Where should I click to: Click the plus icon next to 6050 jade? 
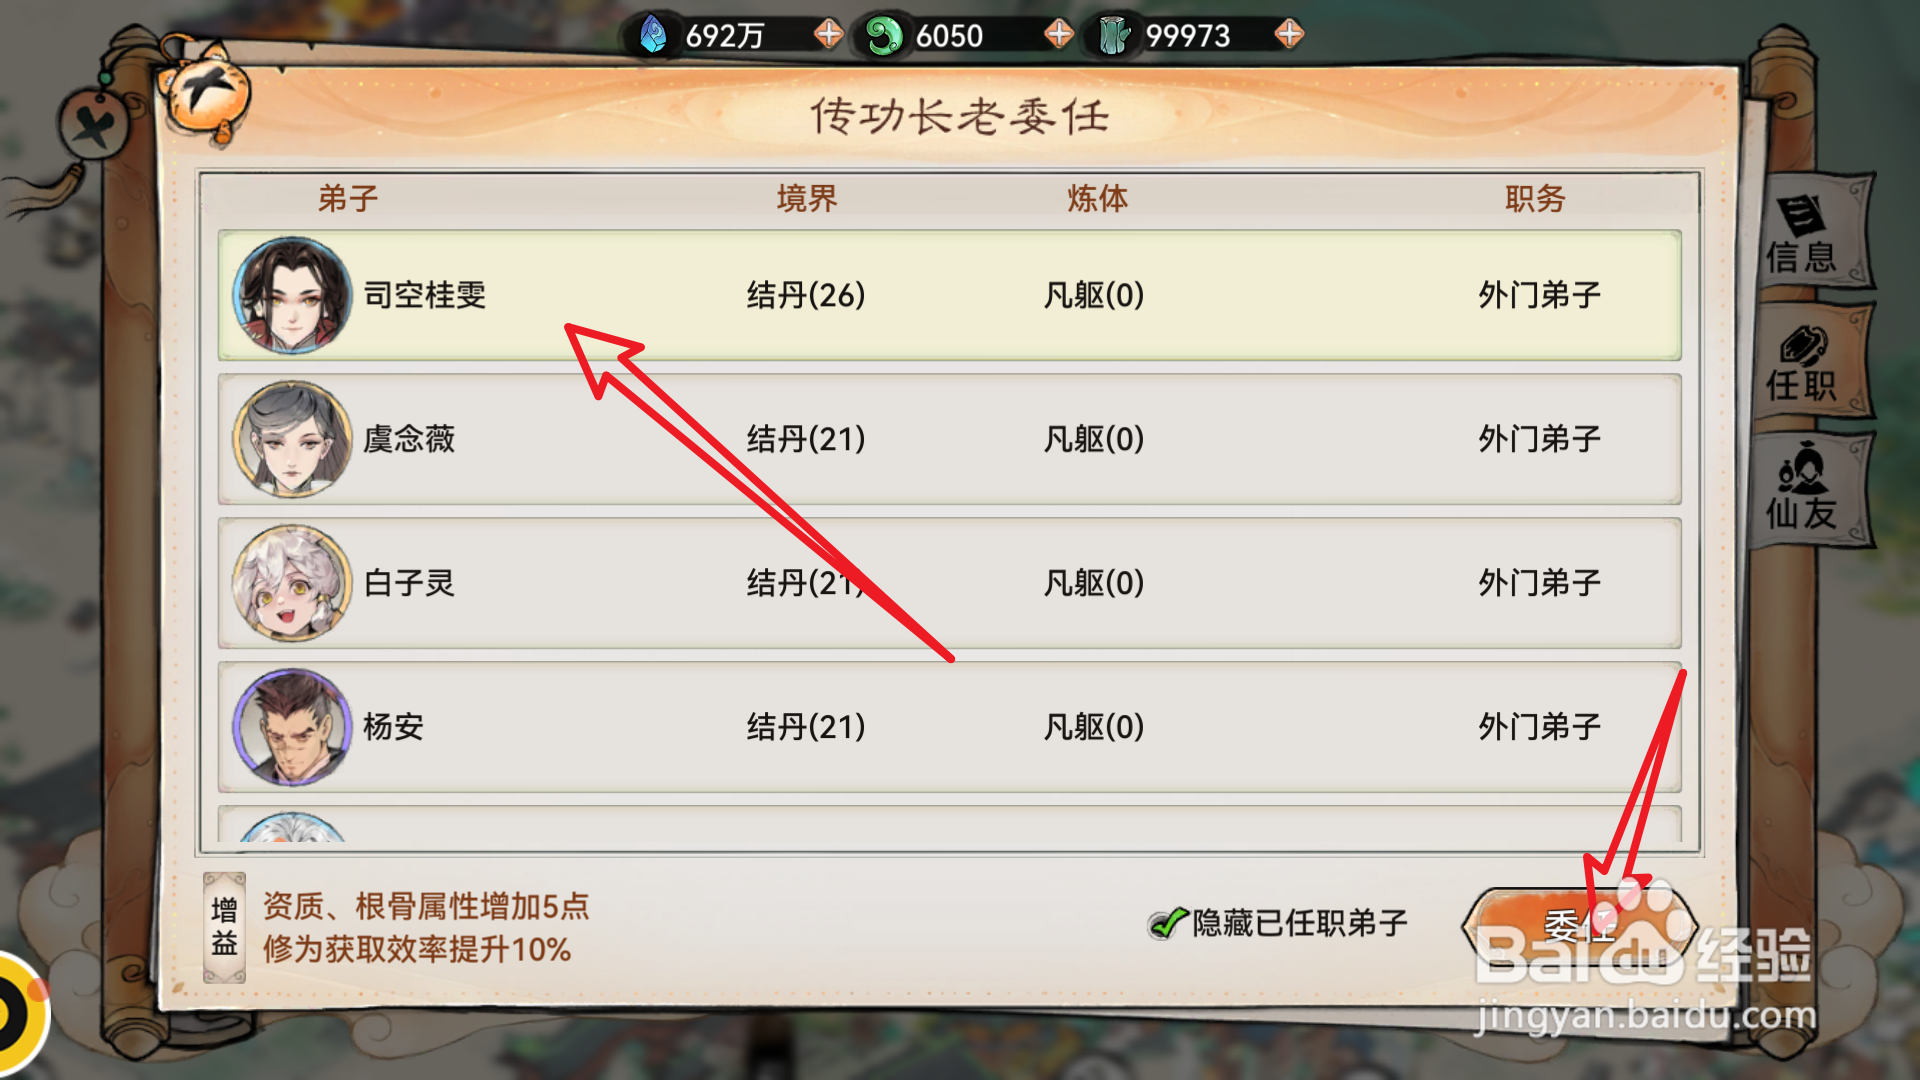(x=1059, y=34)
